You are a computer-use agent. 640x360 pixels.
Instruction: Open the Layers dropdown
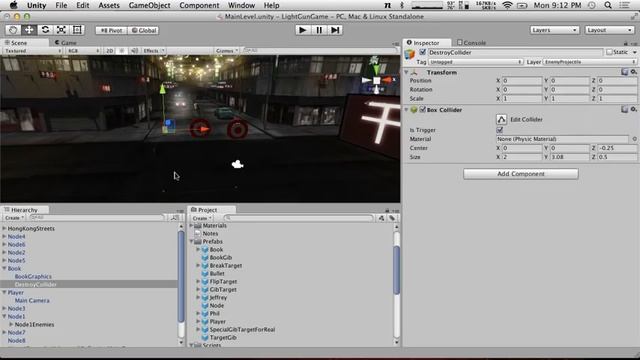tap(554, 30)
